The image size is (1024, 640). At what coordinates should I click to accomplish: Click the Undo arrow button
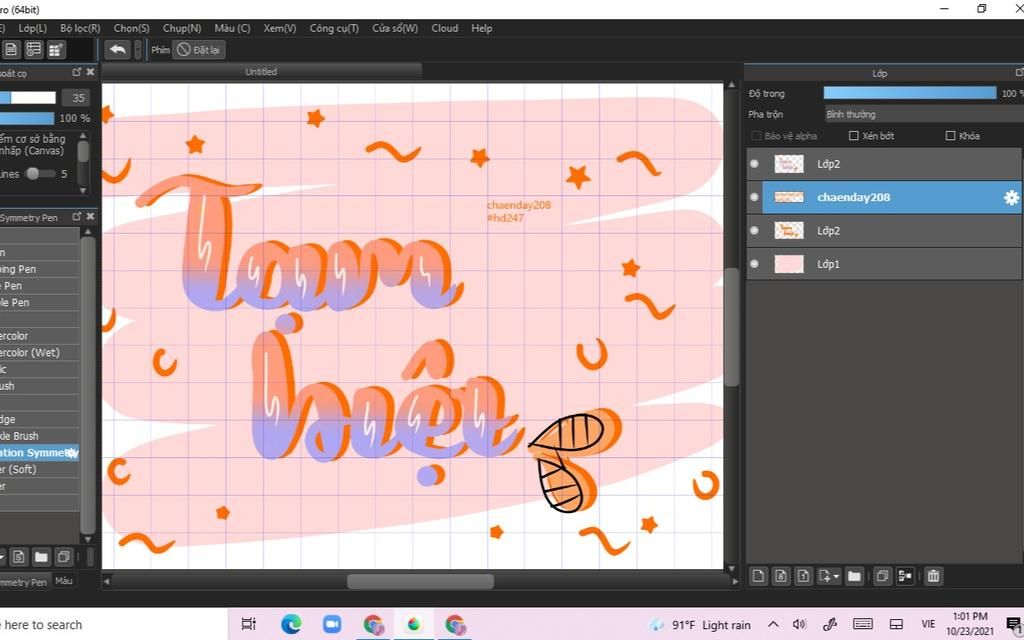tap(118, 50)
